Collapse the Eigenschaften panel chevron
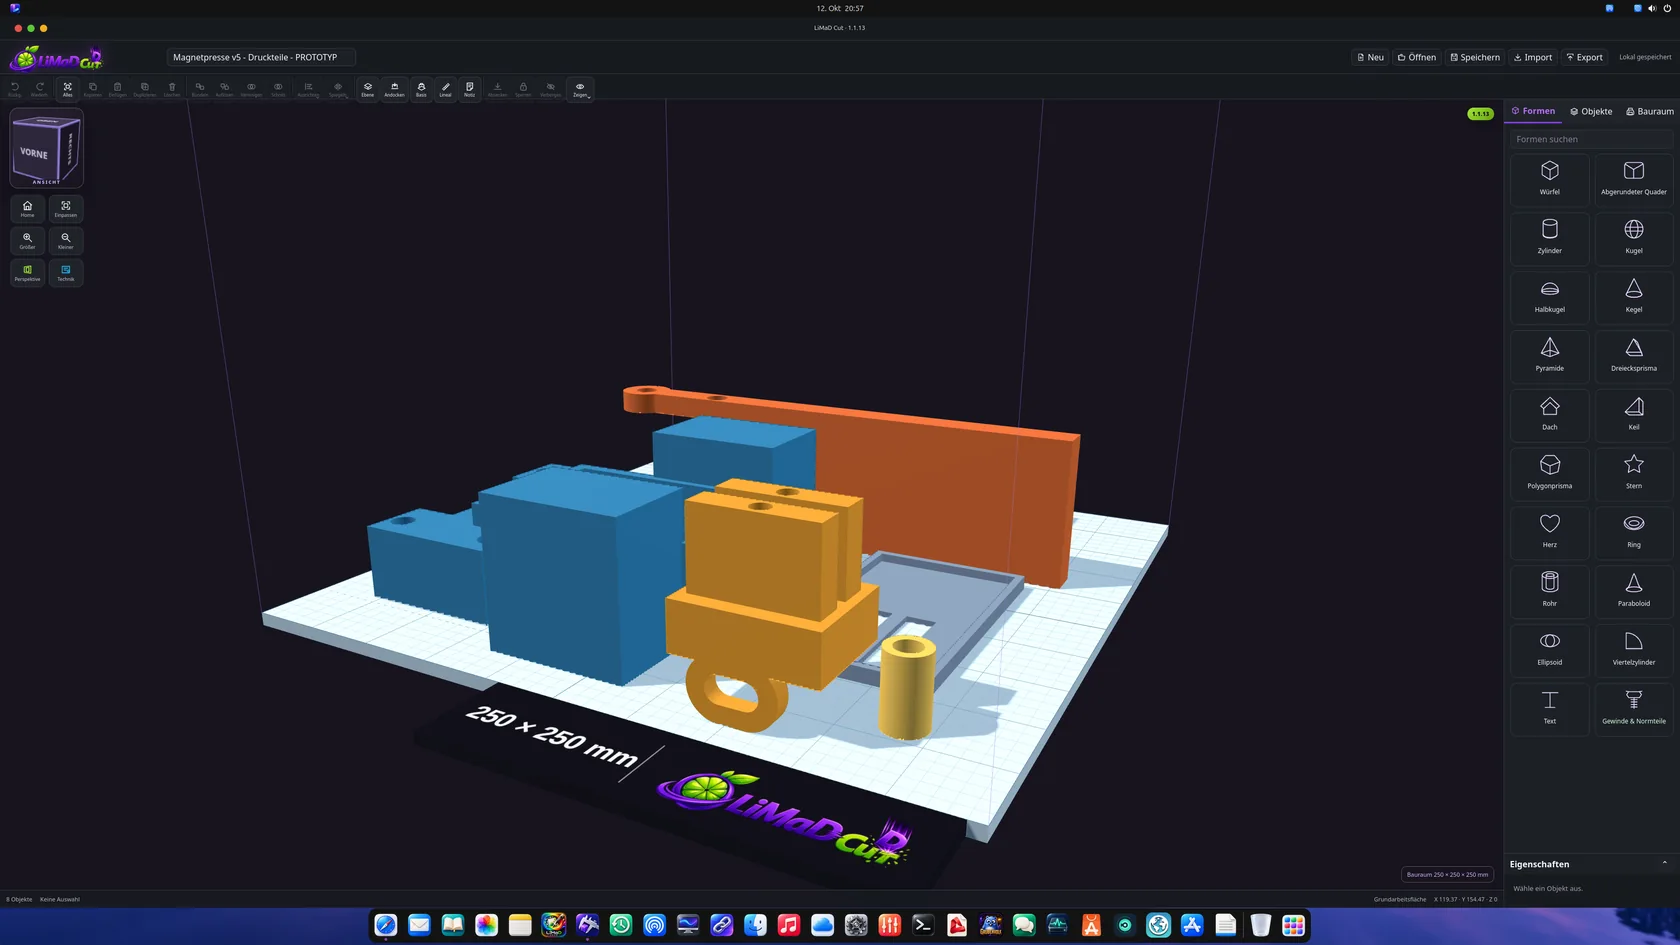Viewport: 1680px width, 945px height. coord(1664,863)
